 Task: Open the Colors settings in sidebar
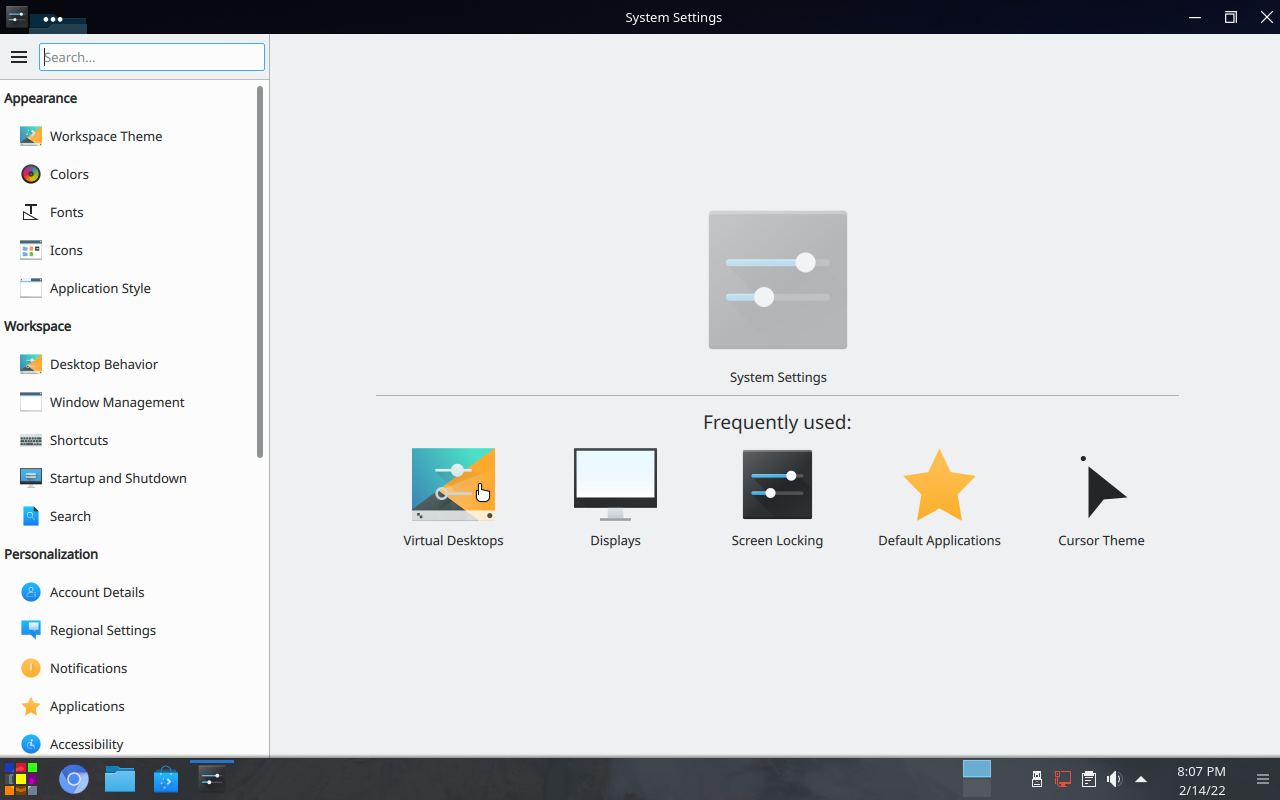[x=134, y=174]
